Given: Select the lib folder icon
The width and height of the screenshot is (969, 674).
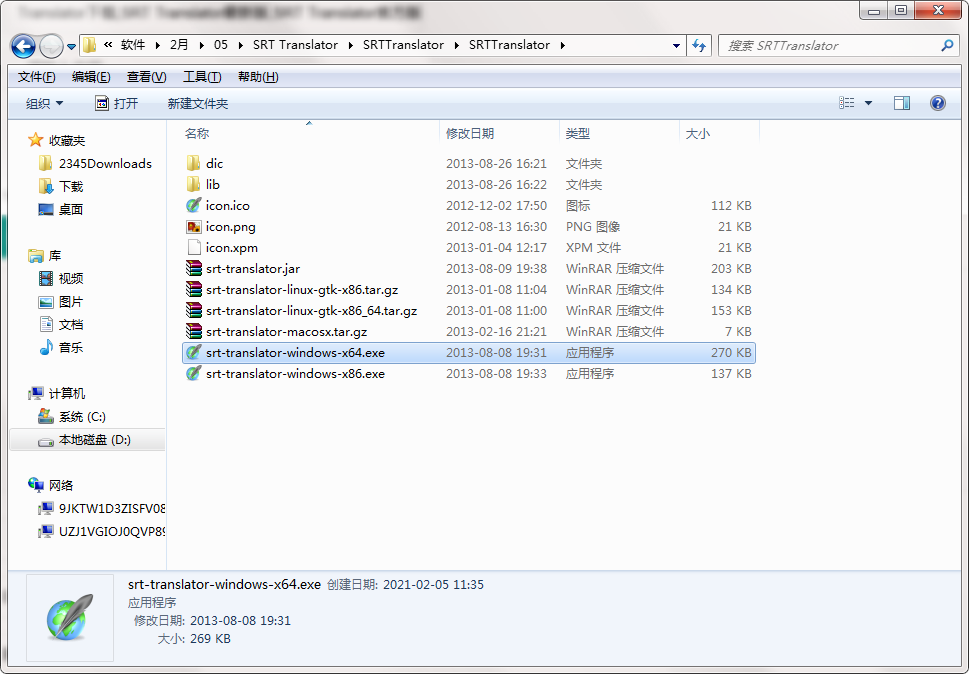Looking at the screenshot, I should (193, 184).
